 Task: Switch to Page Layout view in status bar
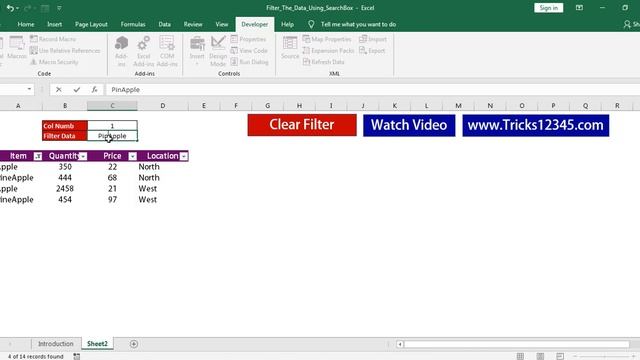[x=540, y=356]
